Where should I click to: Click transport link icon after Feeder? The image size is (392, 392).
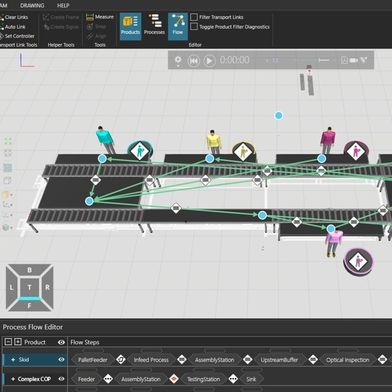point(108,379)
